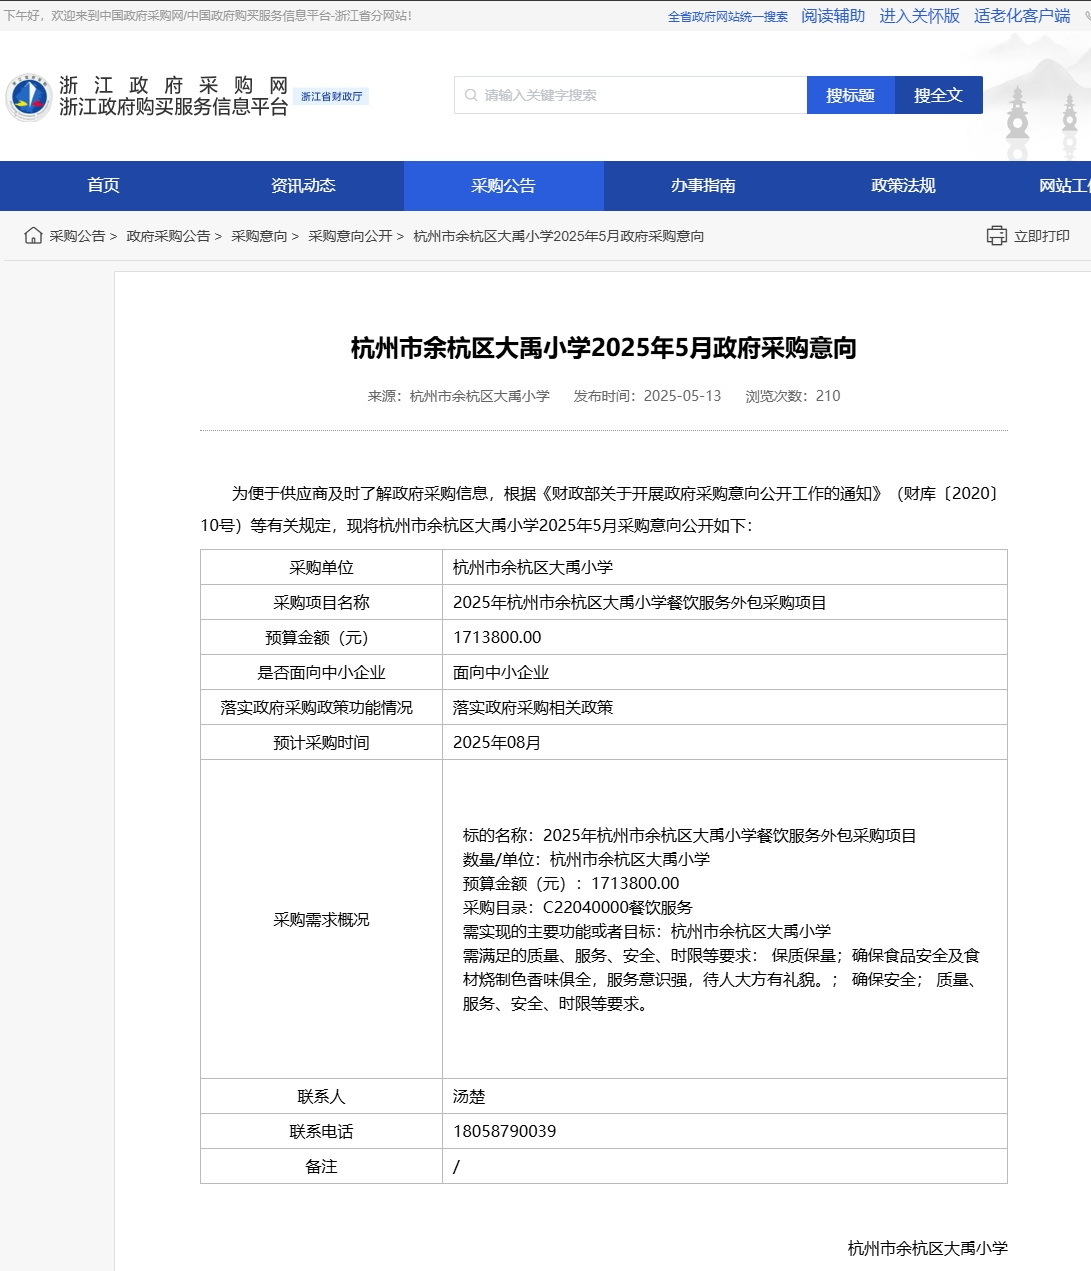The image size is (1091, 1271).
Task: Click the search magnifier icon
Action: point(471,95)
